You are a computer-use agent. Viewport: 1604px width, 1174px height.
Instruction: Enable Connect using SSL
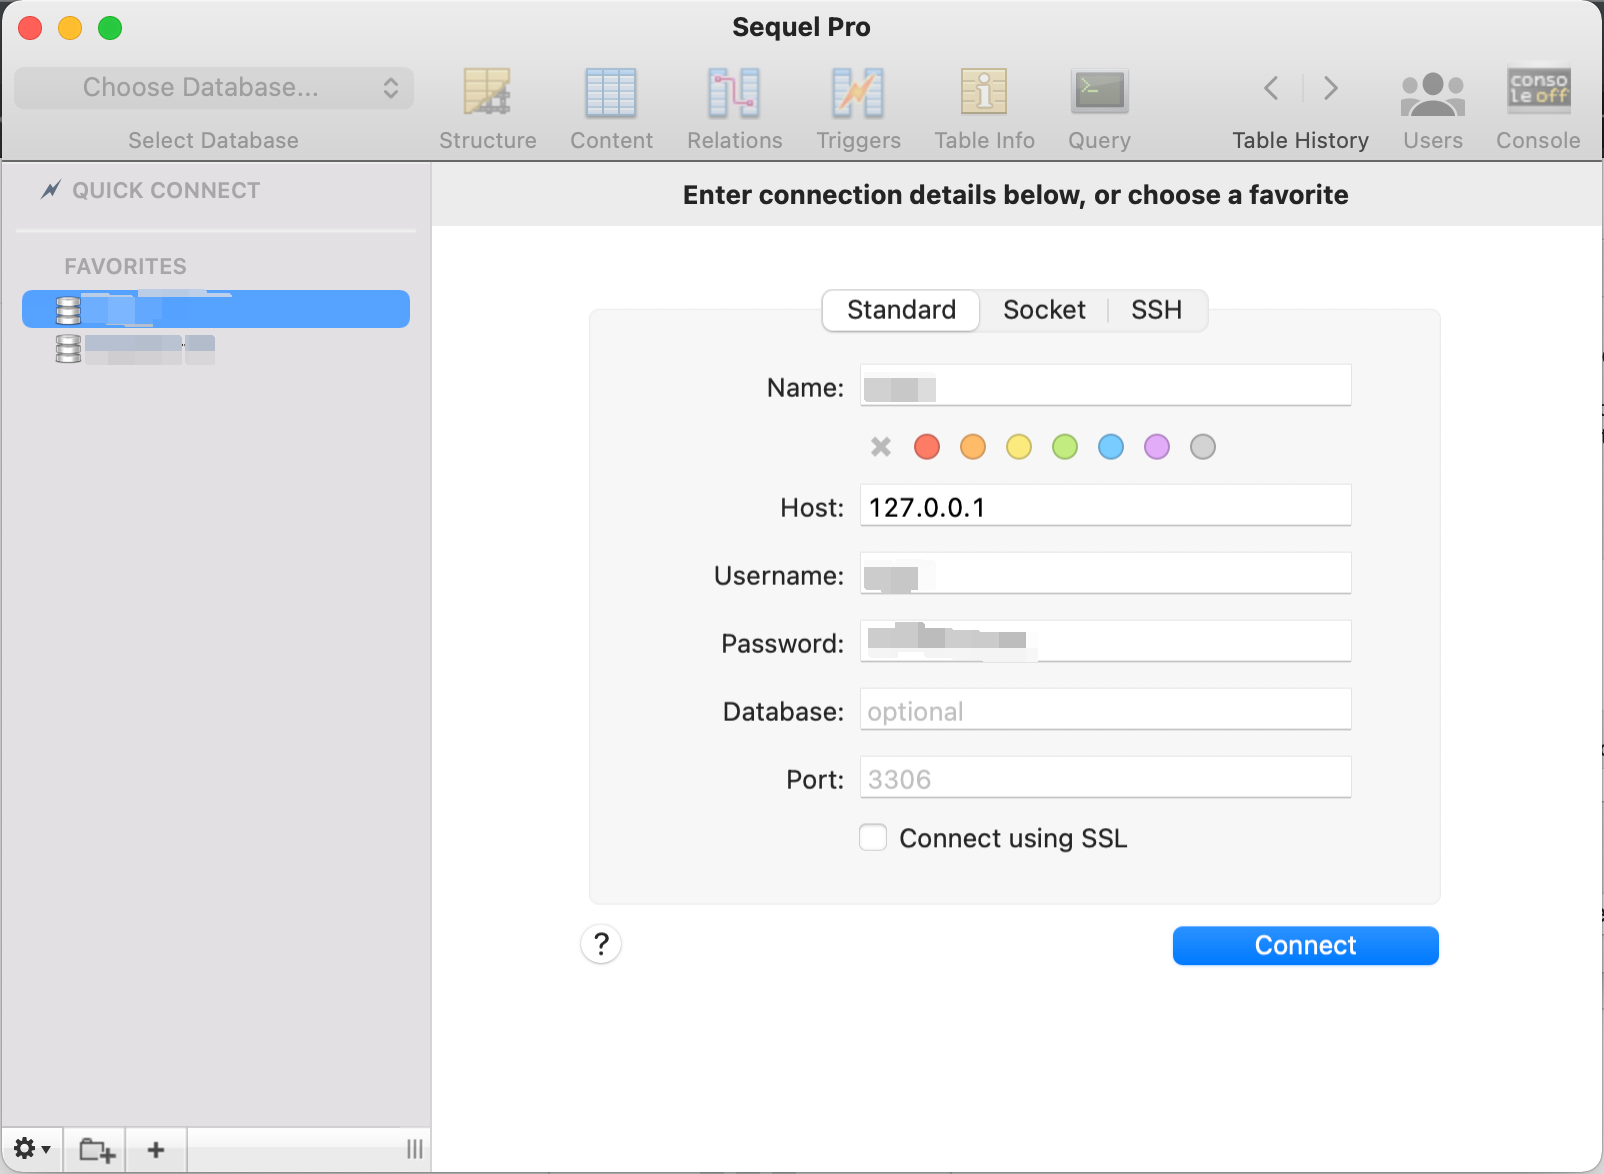click(873, 837)
